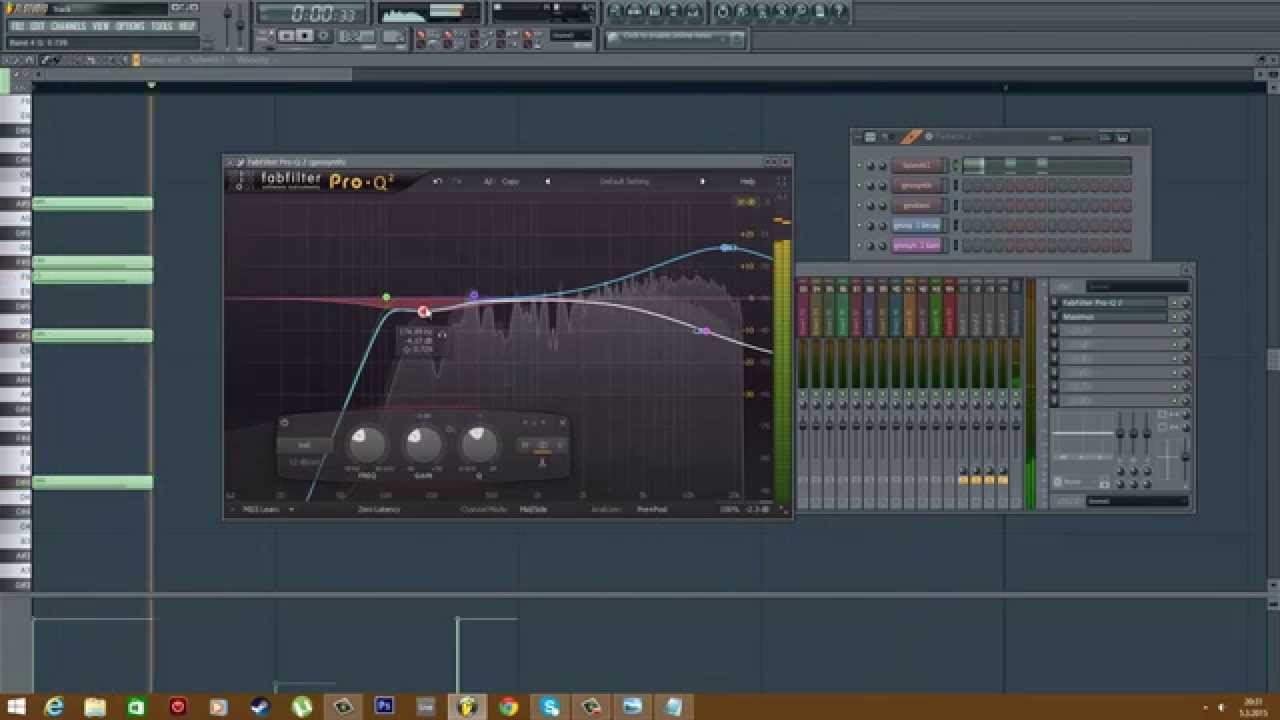This screenshot has height=720, width=1280.
Task: Open Skype from the taskbar
Action: click(x=550, y=706)
